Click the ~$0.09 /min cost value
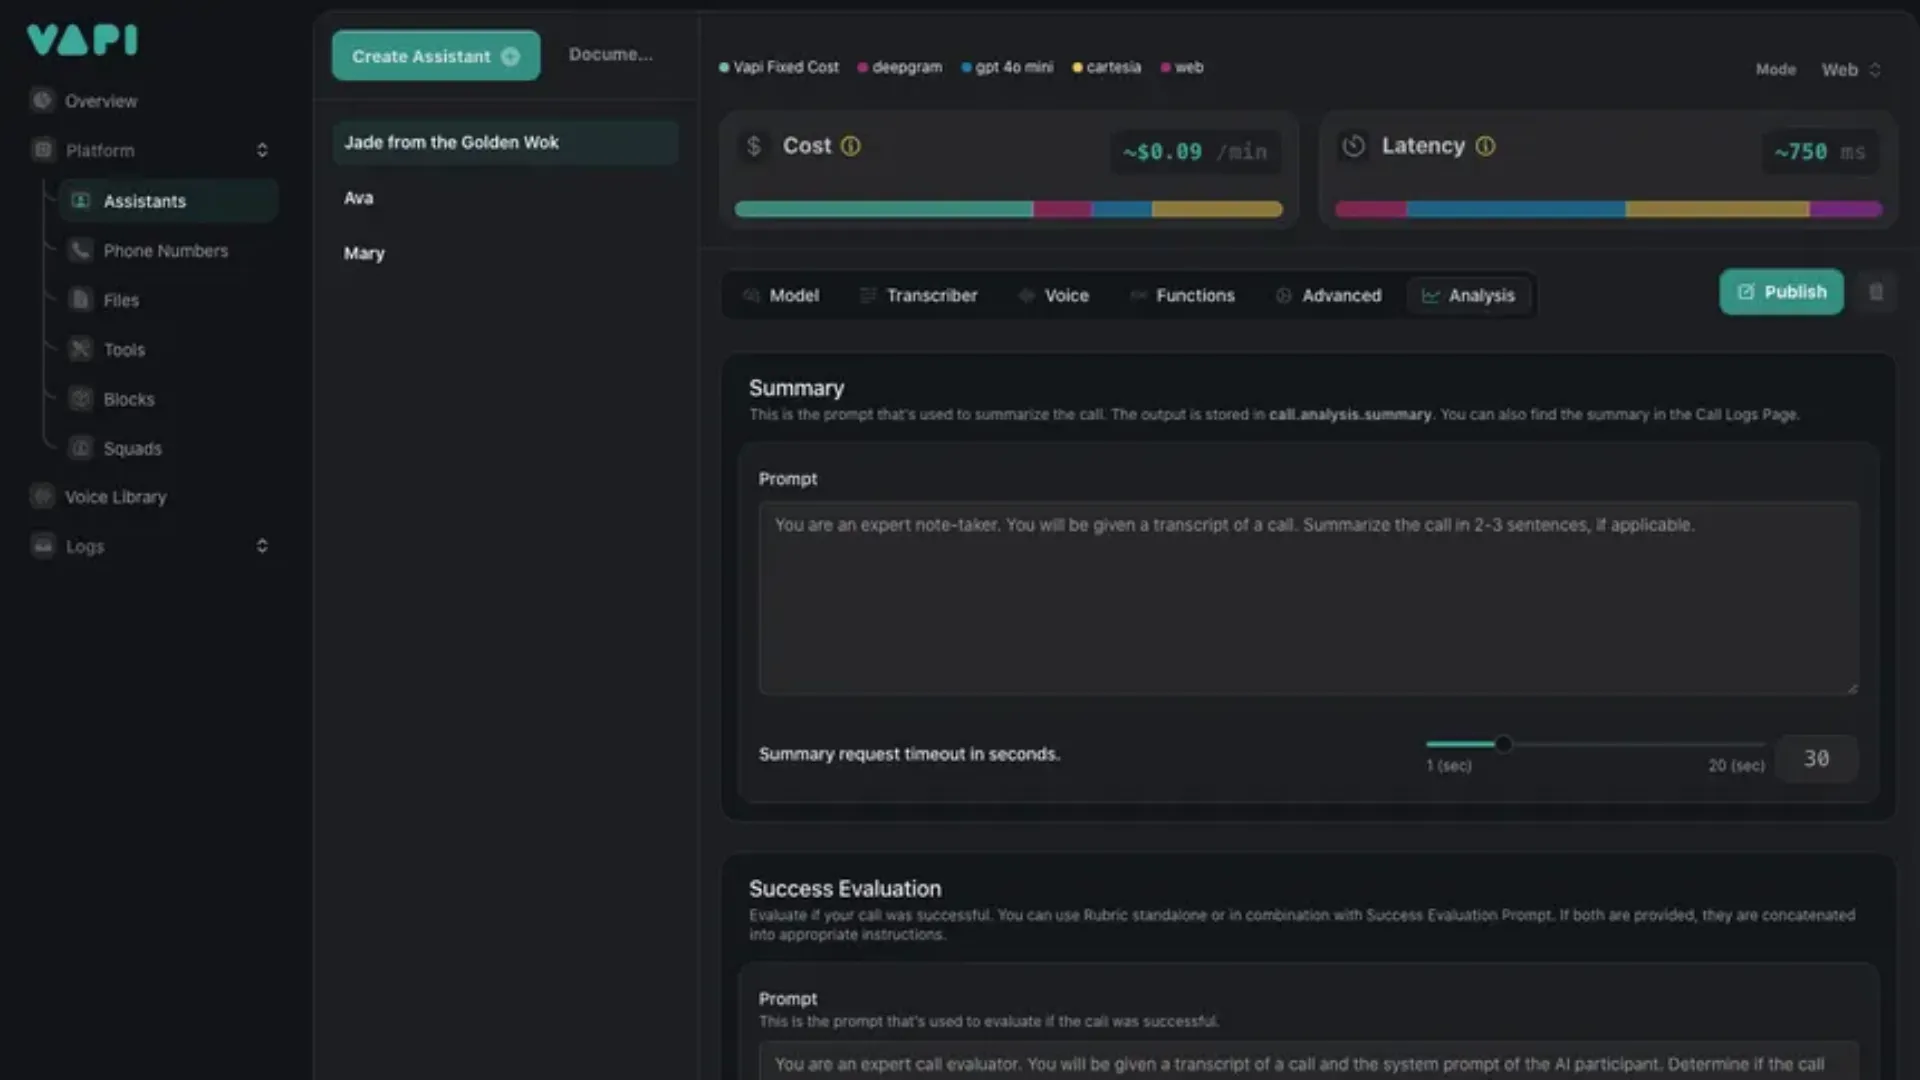Viewport: 1920px width, 1080px height. coord(1195,152)
